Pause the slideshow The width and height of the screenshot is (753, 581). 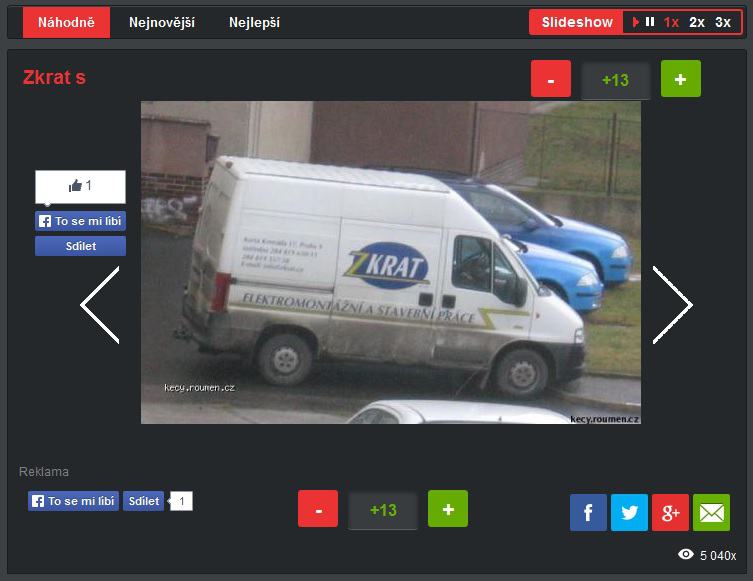click(650, 22)
